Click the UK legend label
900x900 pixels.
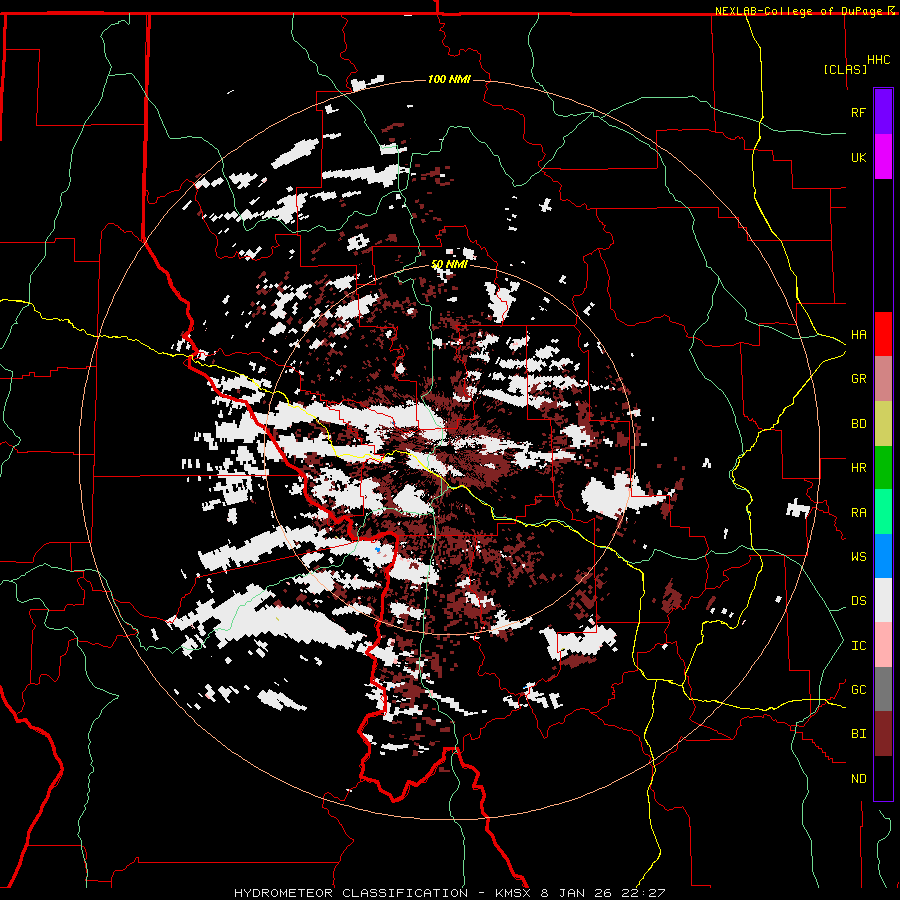(x=858, y=157)
